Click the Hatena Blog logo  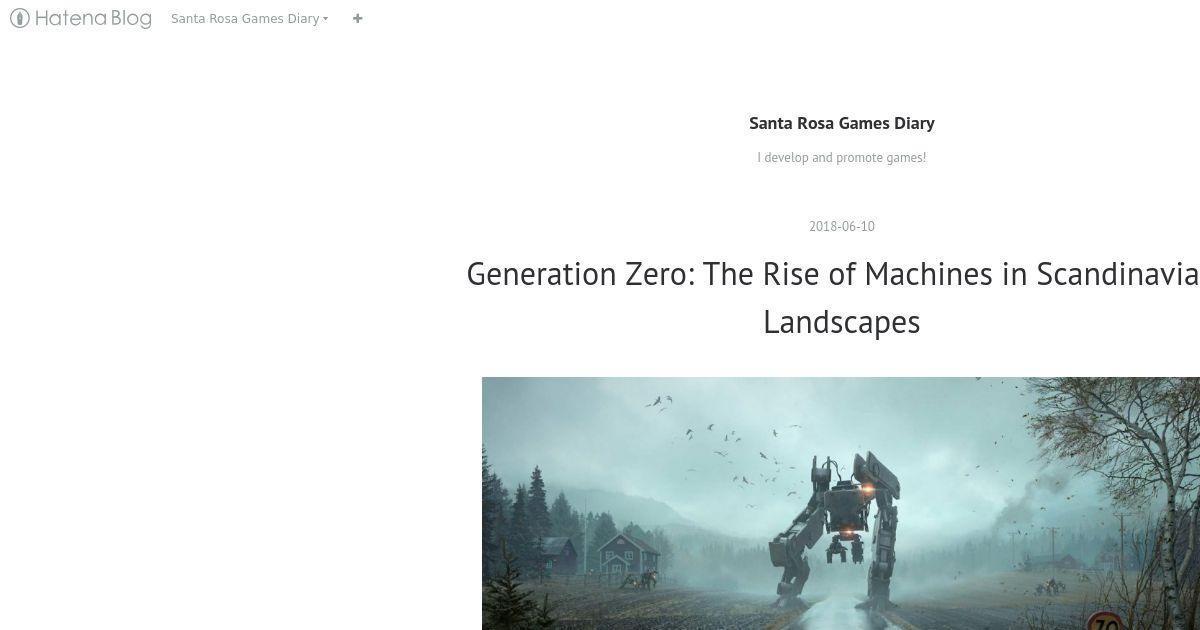tap(81, 18)
